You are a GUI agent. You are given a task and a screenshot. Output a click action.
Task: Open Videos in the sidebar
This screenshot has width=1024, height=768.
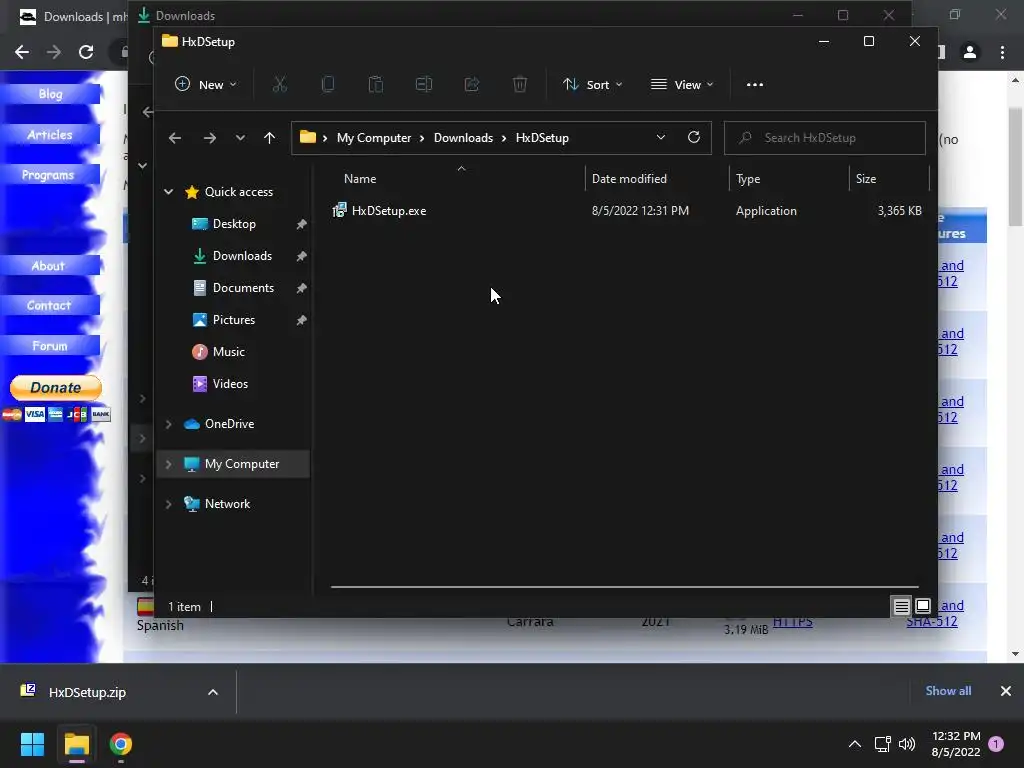coord(230,384)
